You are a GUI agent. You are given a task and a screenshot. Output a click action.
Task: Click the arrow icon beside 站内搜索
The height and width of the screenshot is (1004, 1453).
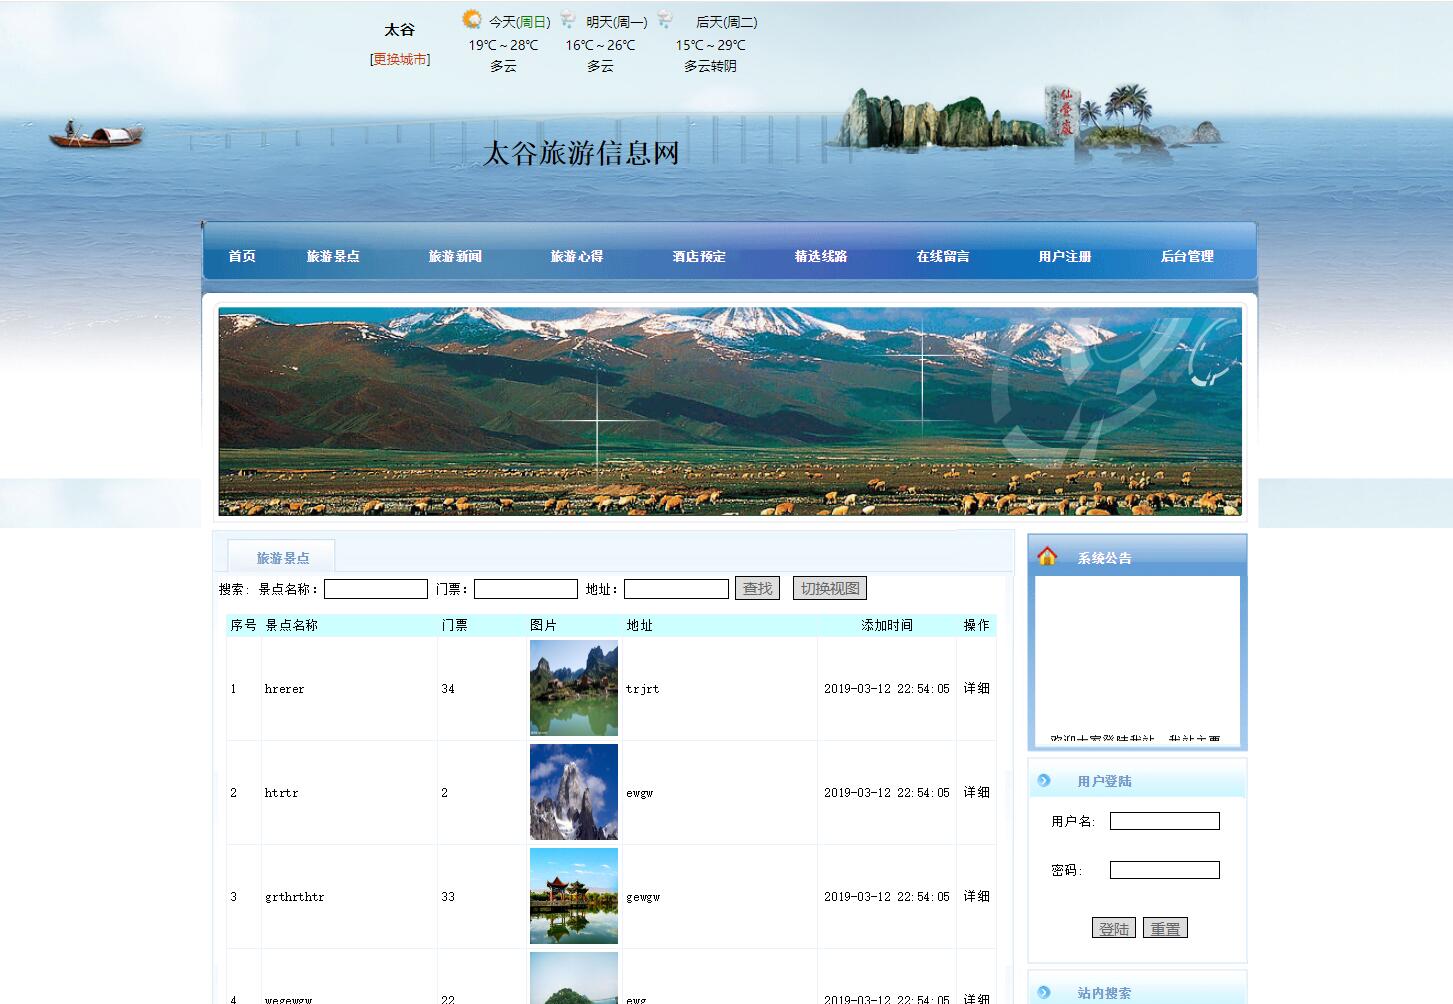pyautogui.click(x=1046, y=993)
